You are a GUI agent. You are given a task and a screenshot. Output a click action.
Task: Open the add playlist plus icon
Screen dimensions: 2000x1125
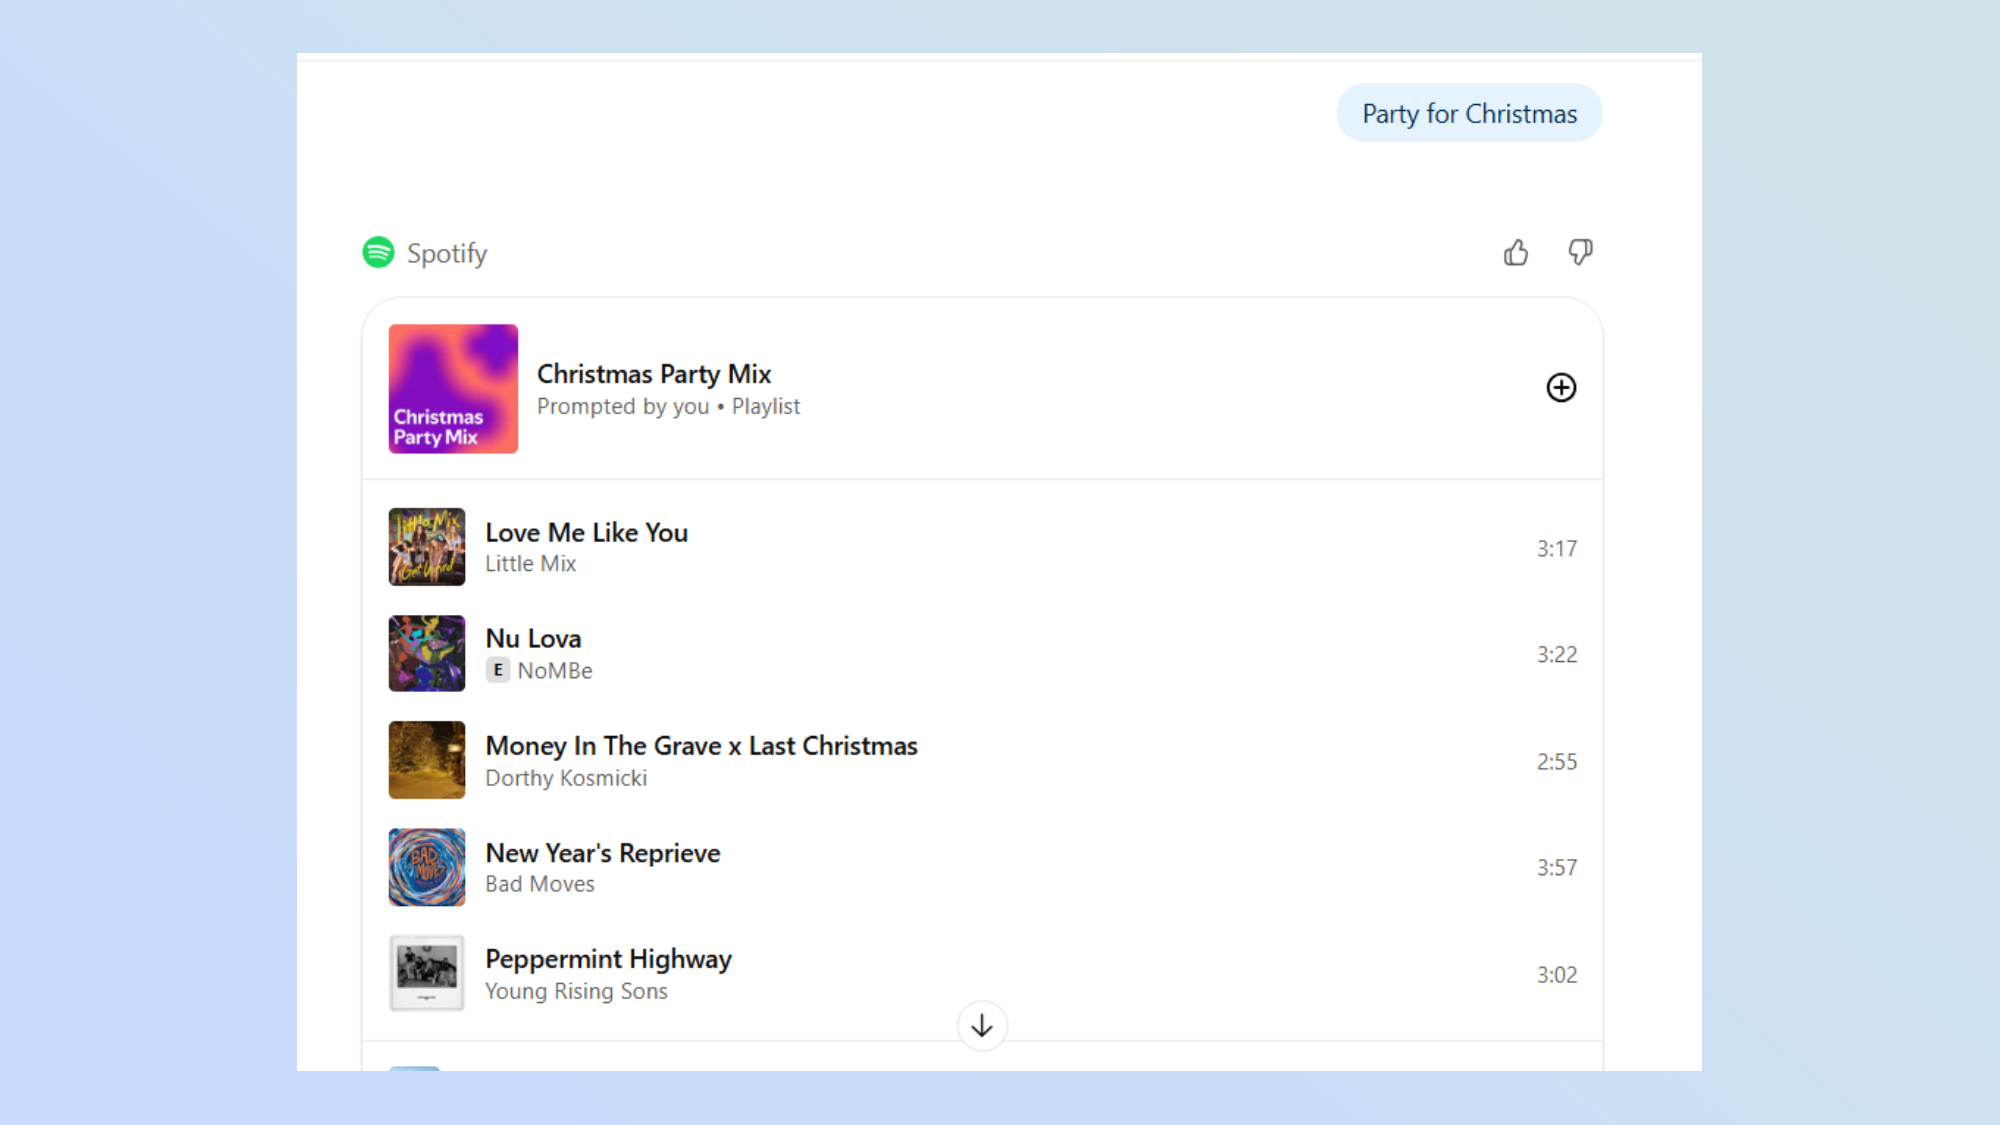pyautogui.click(x=1562, y=388)
